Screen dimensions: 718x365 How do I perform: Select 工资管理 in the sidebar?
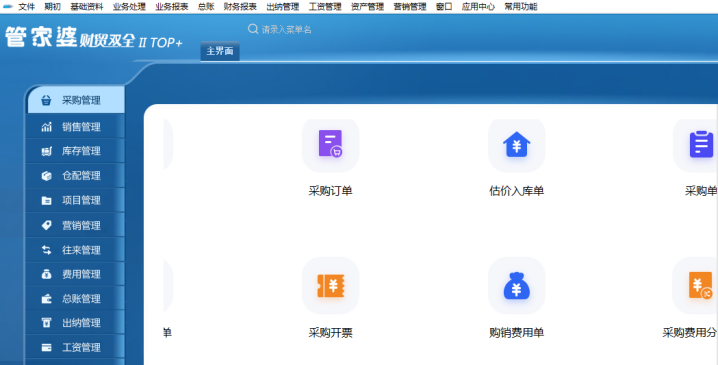coord(76,348)
